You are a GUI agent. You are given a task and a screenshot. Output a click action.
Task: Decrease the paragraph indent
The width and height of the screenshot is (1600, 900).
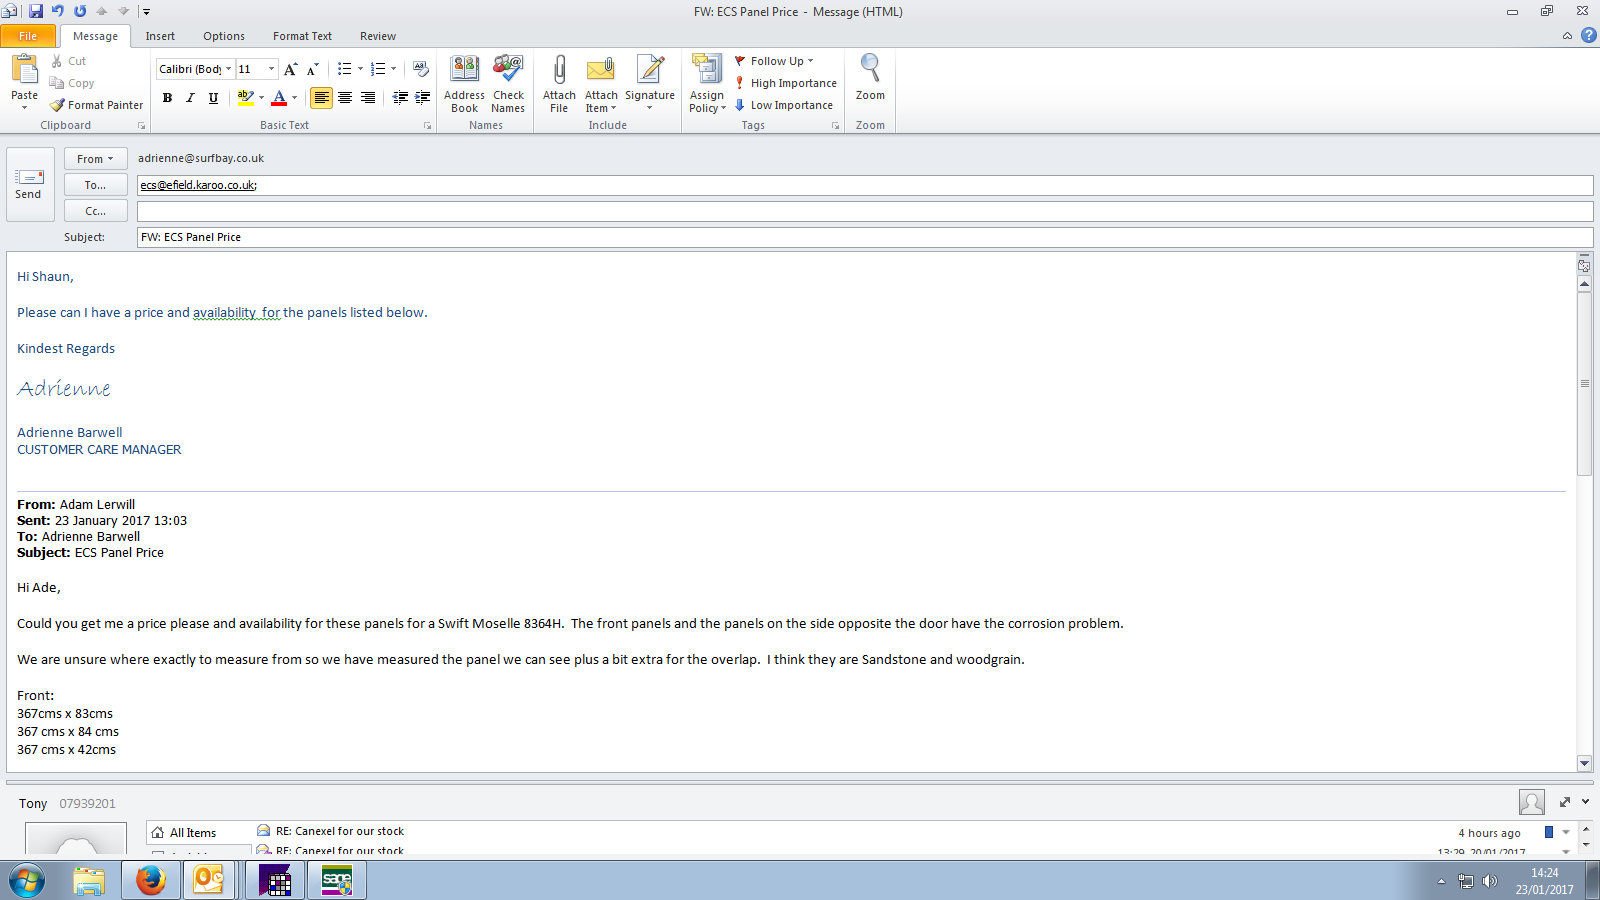pyautogui.click(x=400, y=97)
